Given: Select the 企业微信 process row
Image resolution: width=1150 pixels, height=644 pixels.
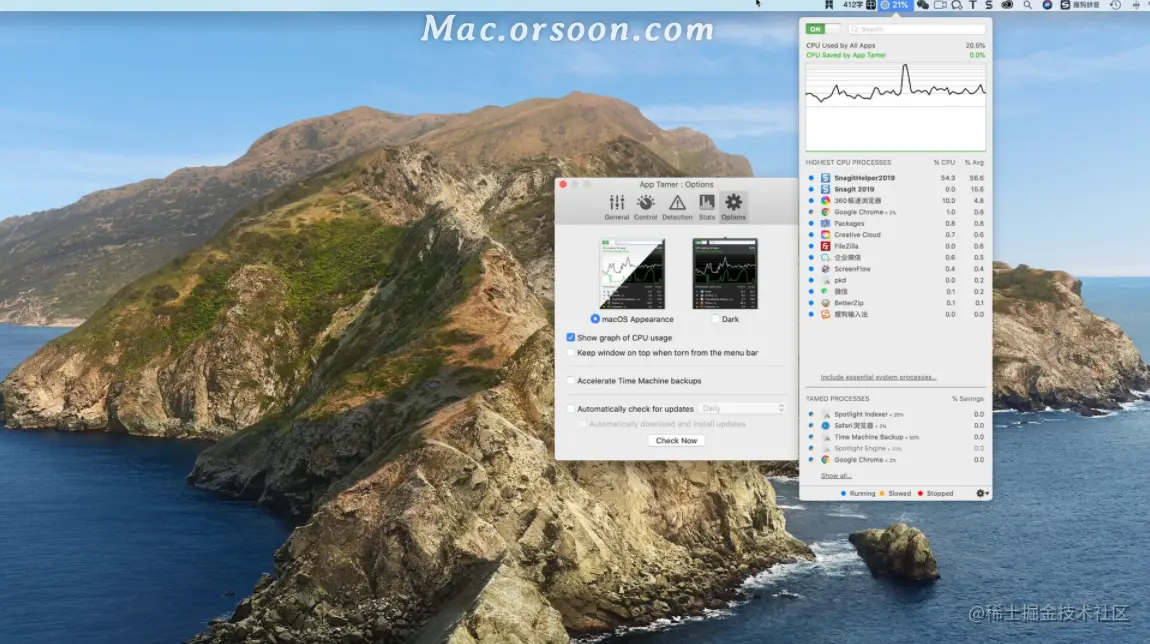Looking at the screenshot, I should pyautogui.click(x=896, y=257).
